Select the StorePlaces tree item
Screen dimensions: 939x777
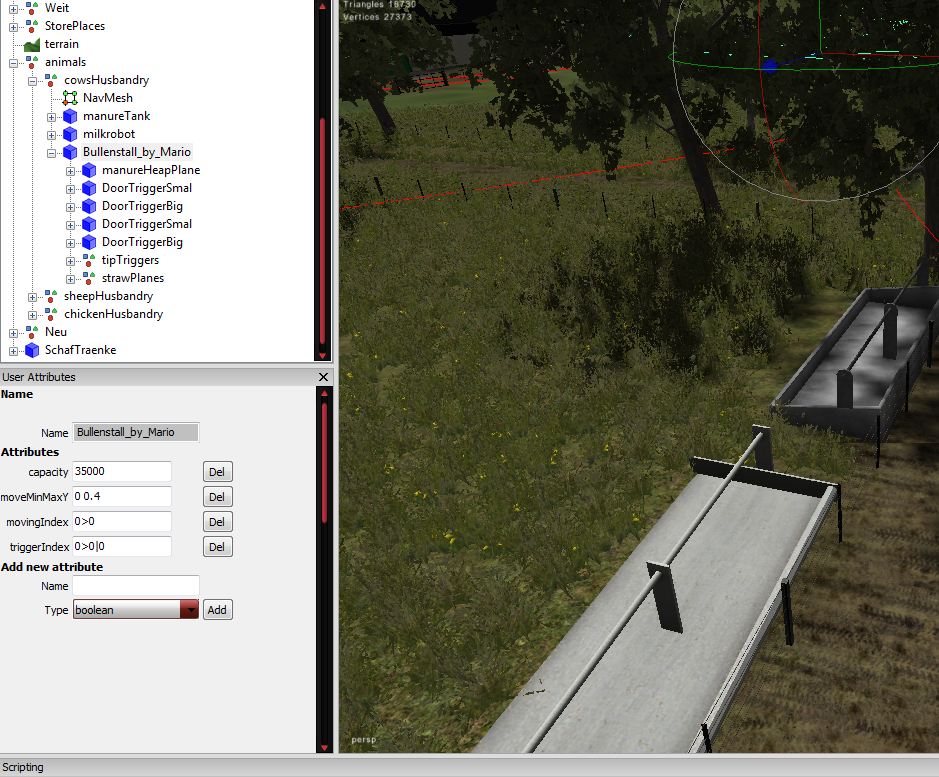point(74,26)
